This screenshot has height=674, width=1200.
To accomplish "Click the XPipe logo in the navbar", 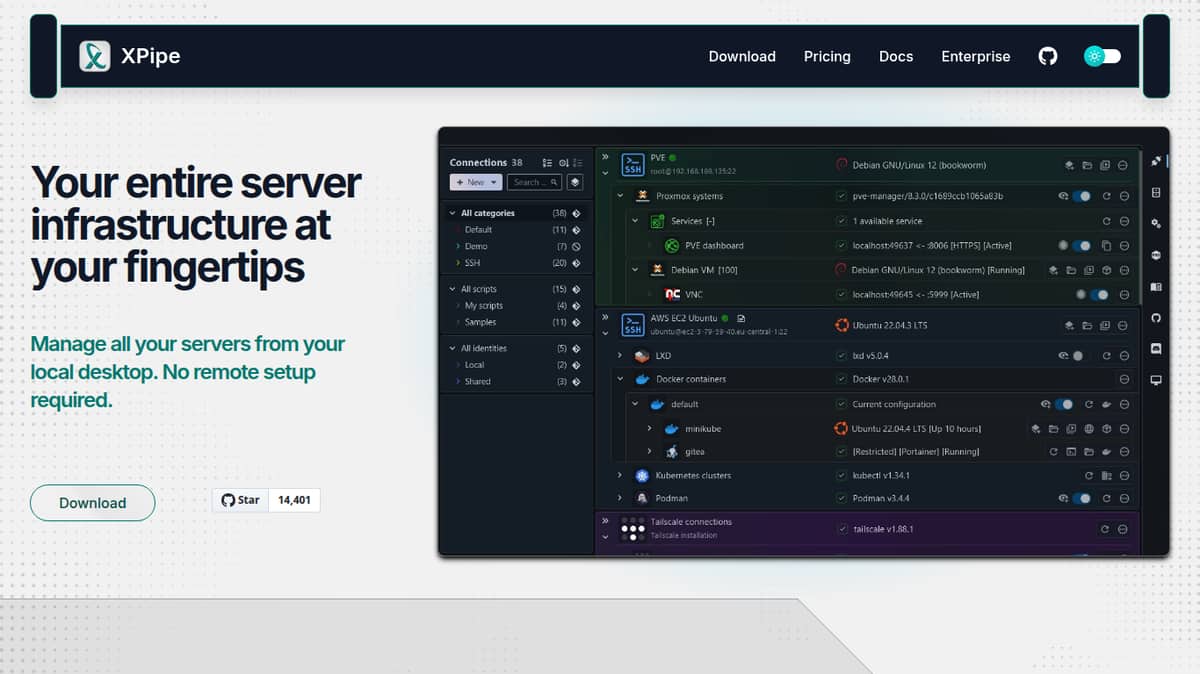I will (x=95, y=57).
